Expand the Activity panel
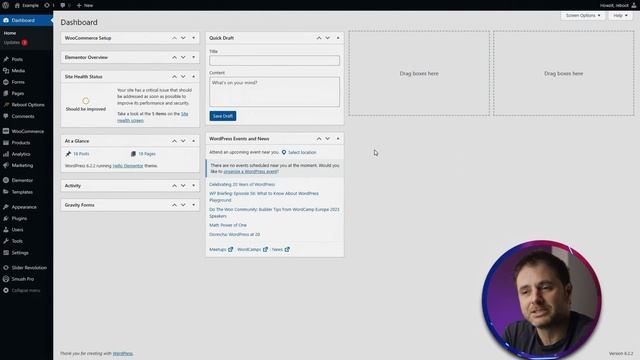640x360 pixels. click(193, 186)
